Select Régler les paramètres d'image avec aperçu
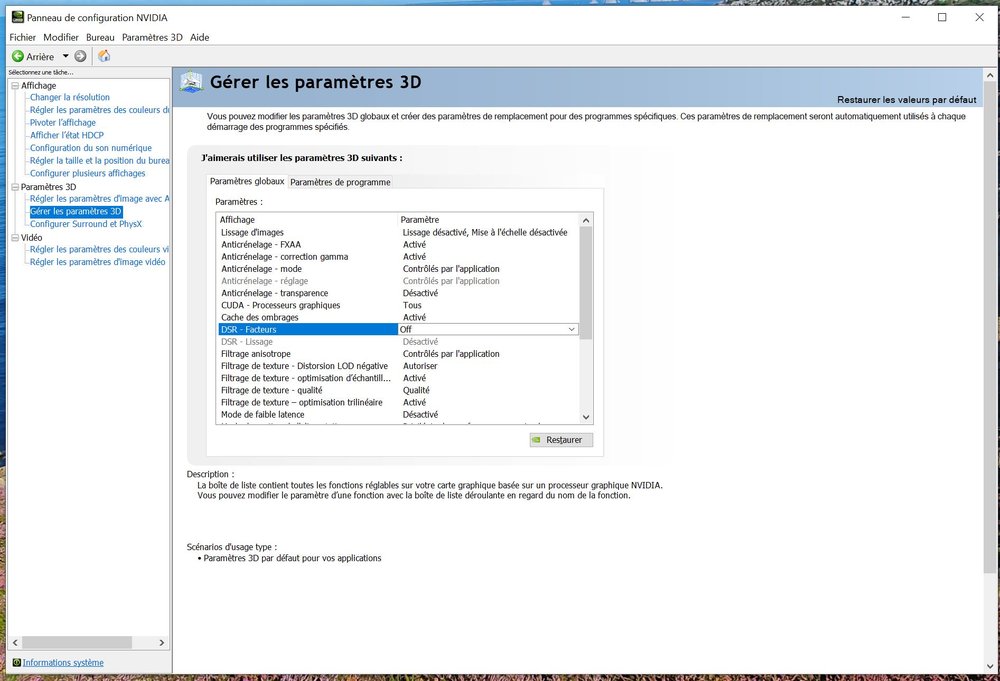The height and width of the screenshot is (681, 1000). pos(99,199)
